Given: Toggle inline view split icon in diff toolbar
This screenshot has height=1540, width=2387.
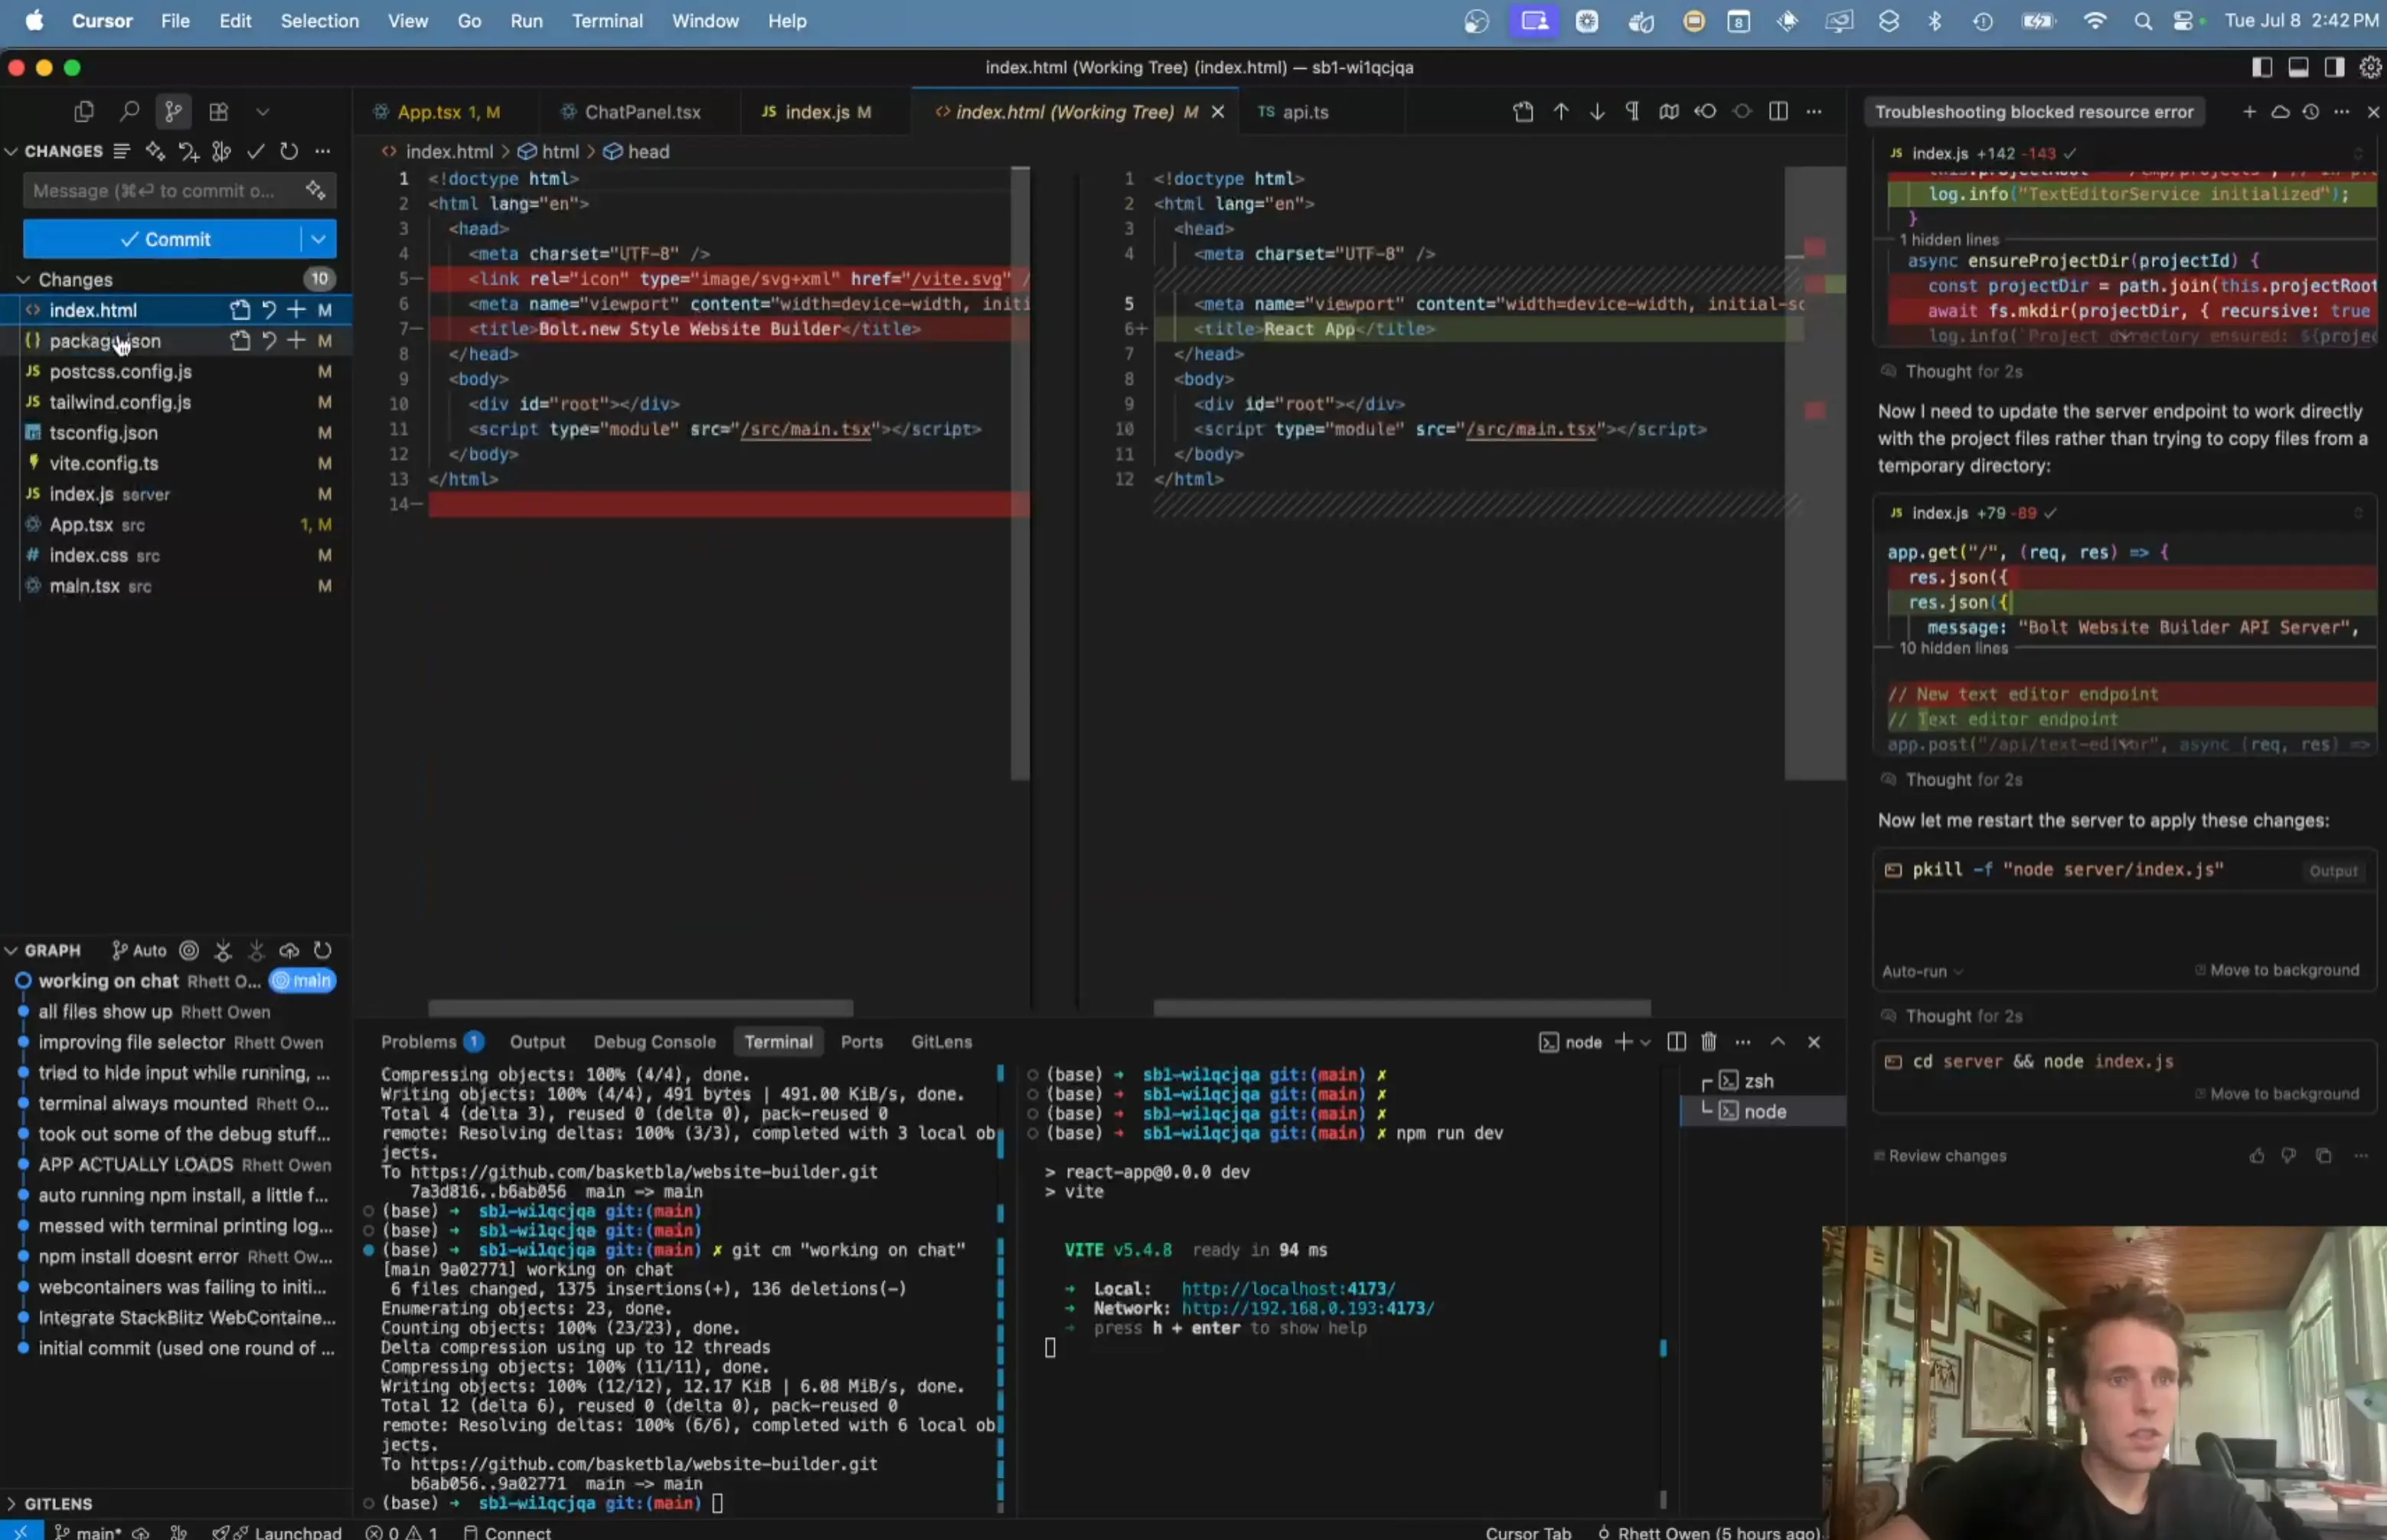Looking at the screenshot, I should pyautogui.click(x=1778, y=111).
